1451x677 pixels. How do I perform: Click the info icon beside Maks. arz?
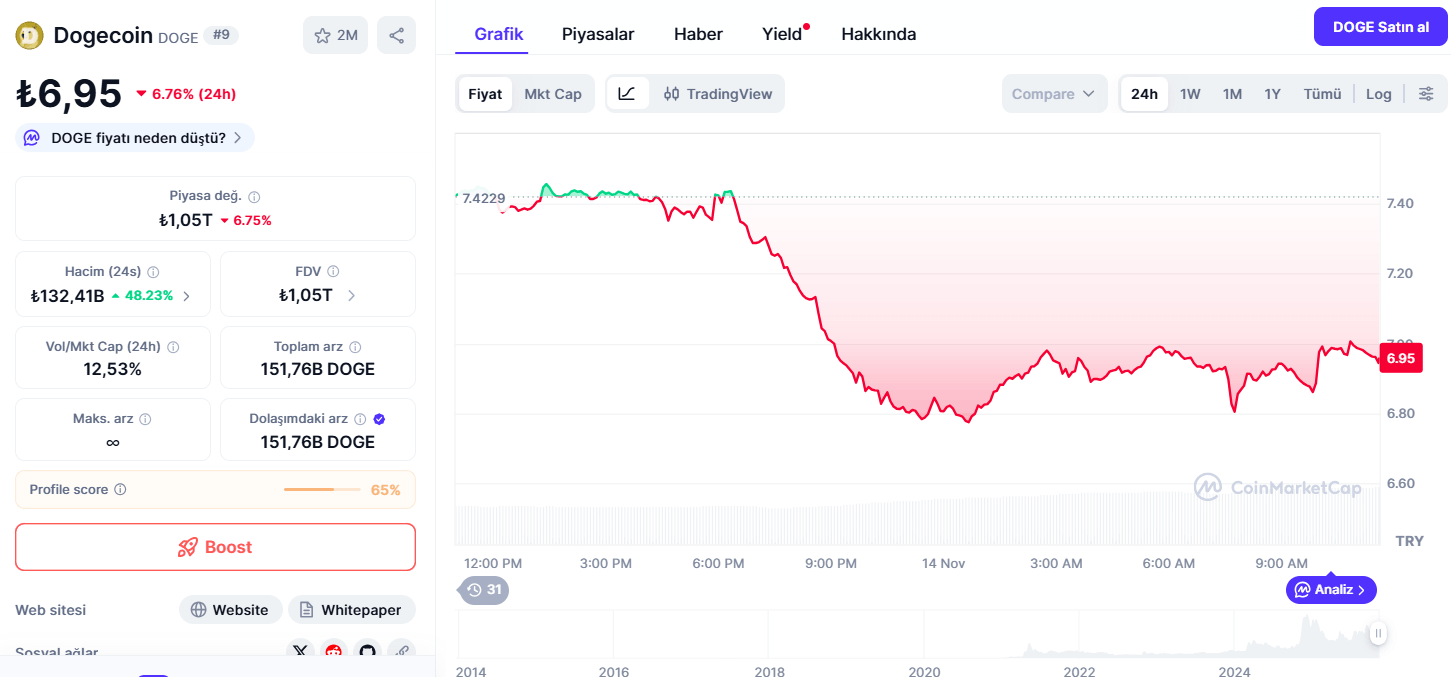145,419
